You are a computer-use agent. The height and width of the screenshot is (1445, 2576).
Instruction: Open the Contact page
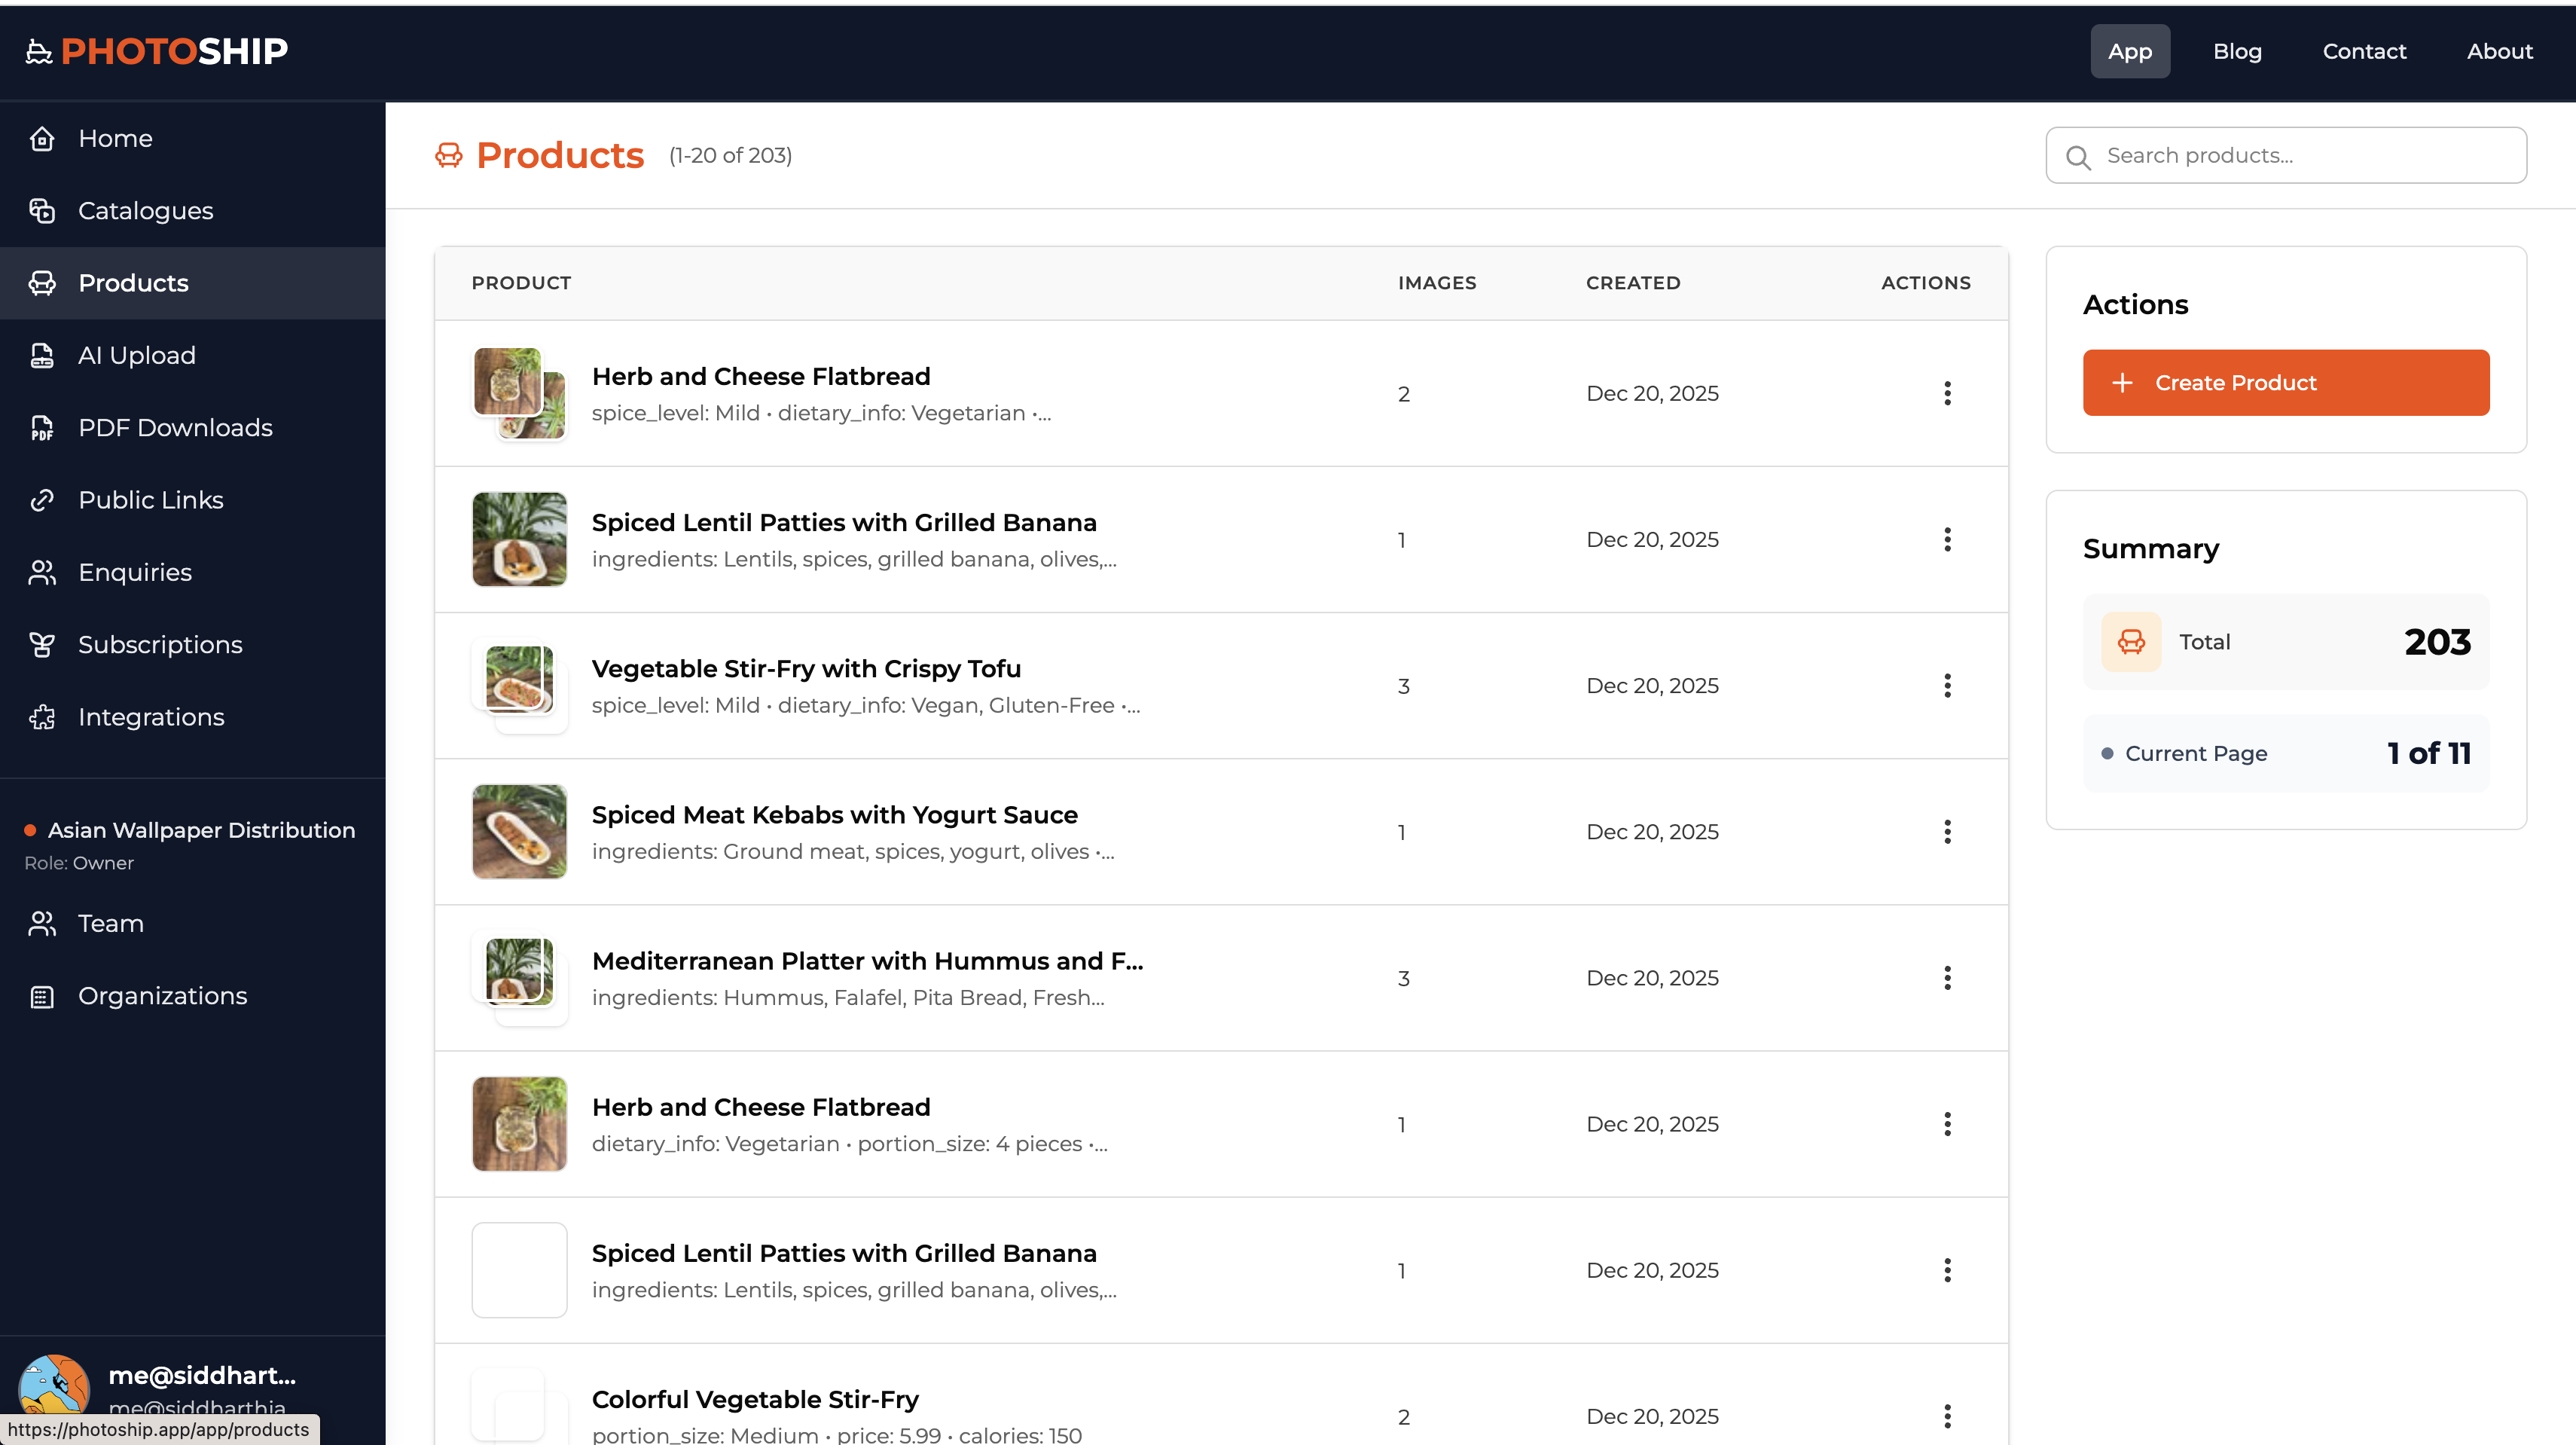pos(2365,51)
